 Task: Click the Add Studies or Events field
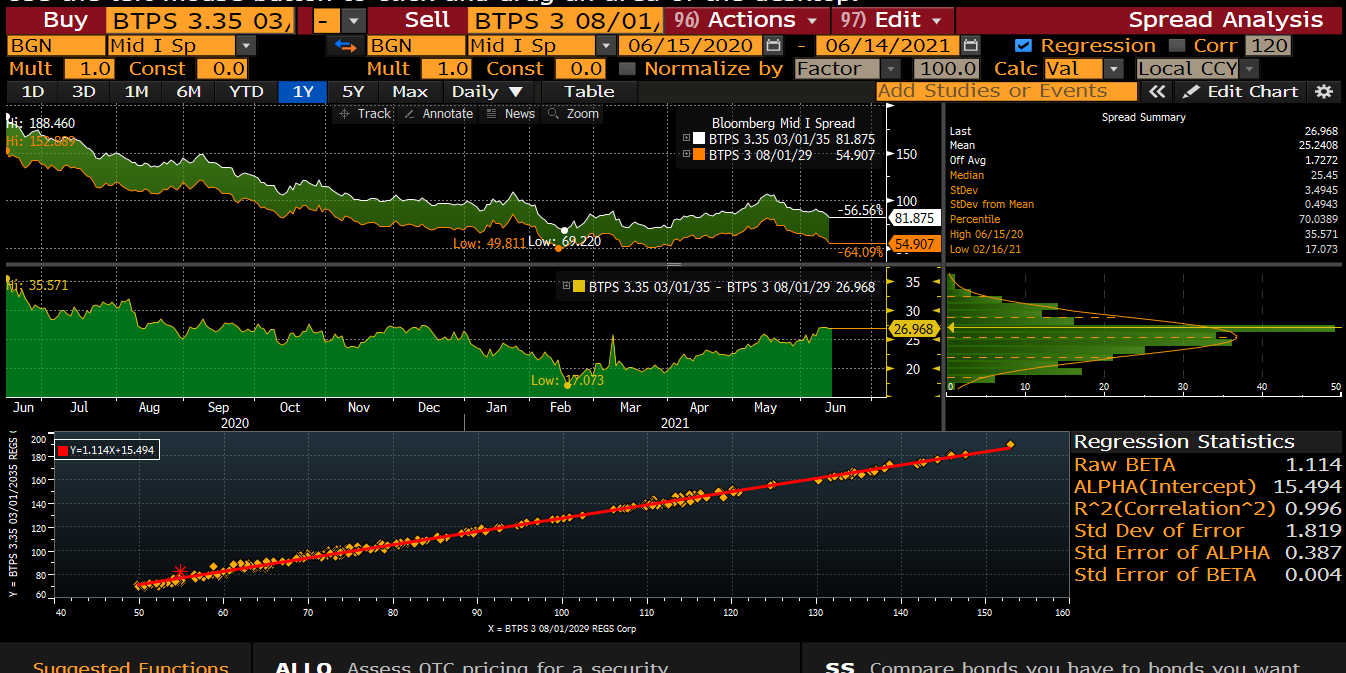point(1007,91)
